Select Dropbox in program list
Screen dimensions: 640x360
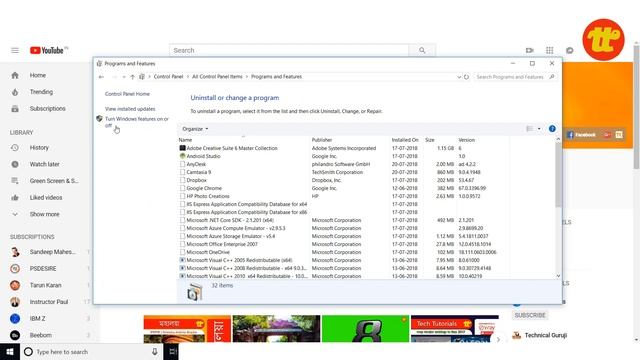tap(196, 180)
